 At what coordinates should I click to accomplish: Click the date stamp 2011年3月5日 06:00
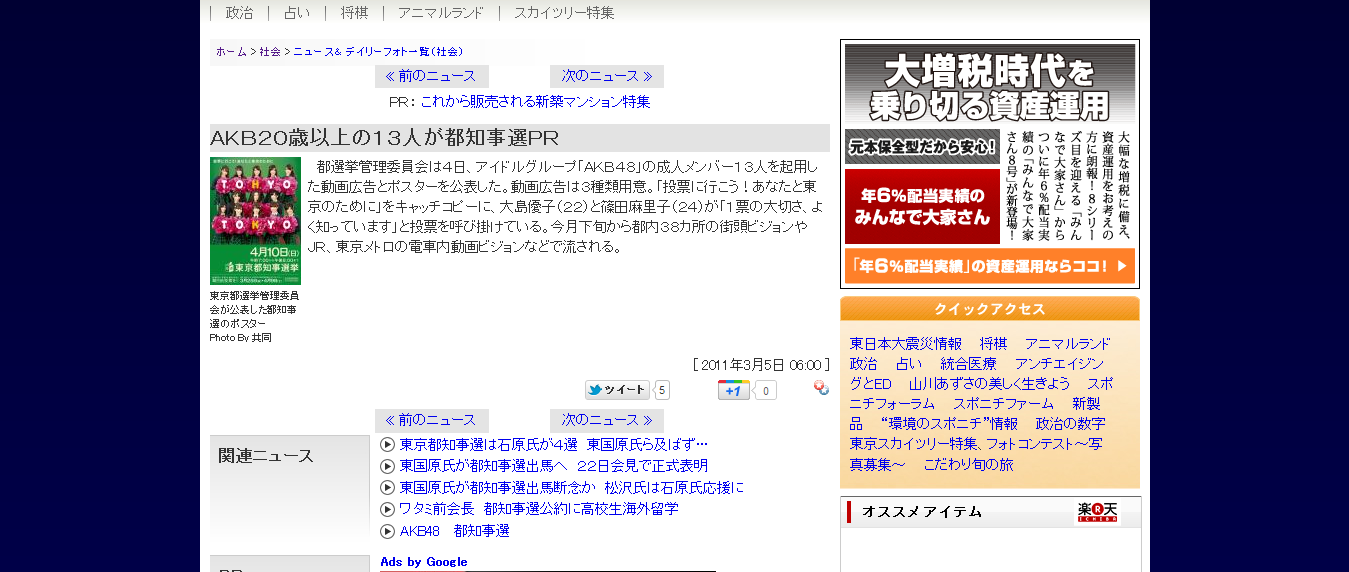pyautogui.click(x=761, y=365)
